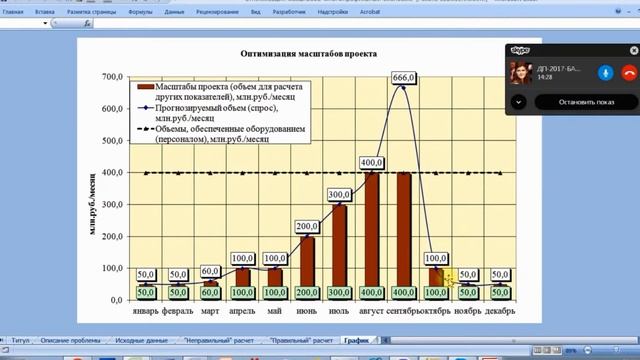Screen dimensions: 640x360
Task: Select the Page Layout view status bar icon
Action: click(x=547, y=351)
